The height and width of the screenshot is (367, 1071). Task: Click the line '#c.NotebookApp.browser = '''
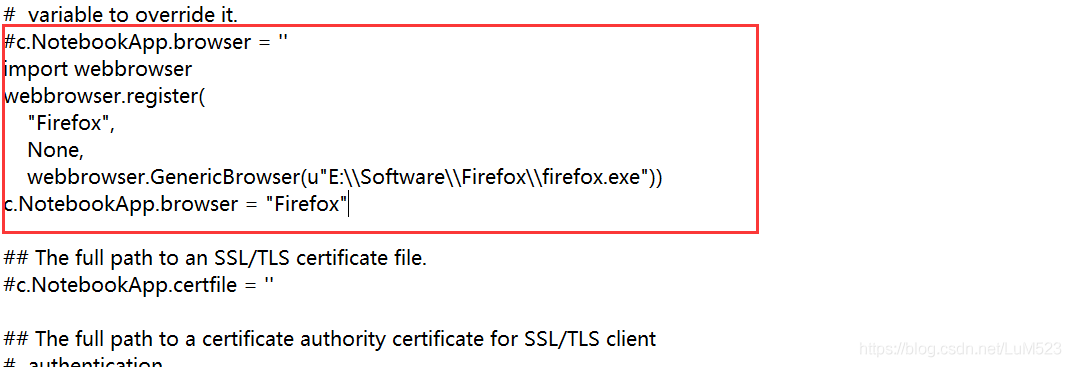point(146,42)
